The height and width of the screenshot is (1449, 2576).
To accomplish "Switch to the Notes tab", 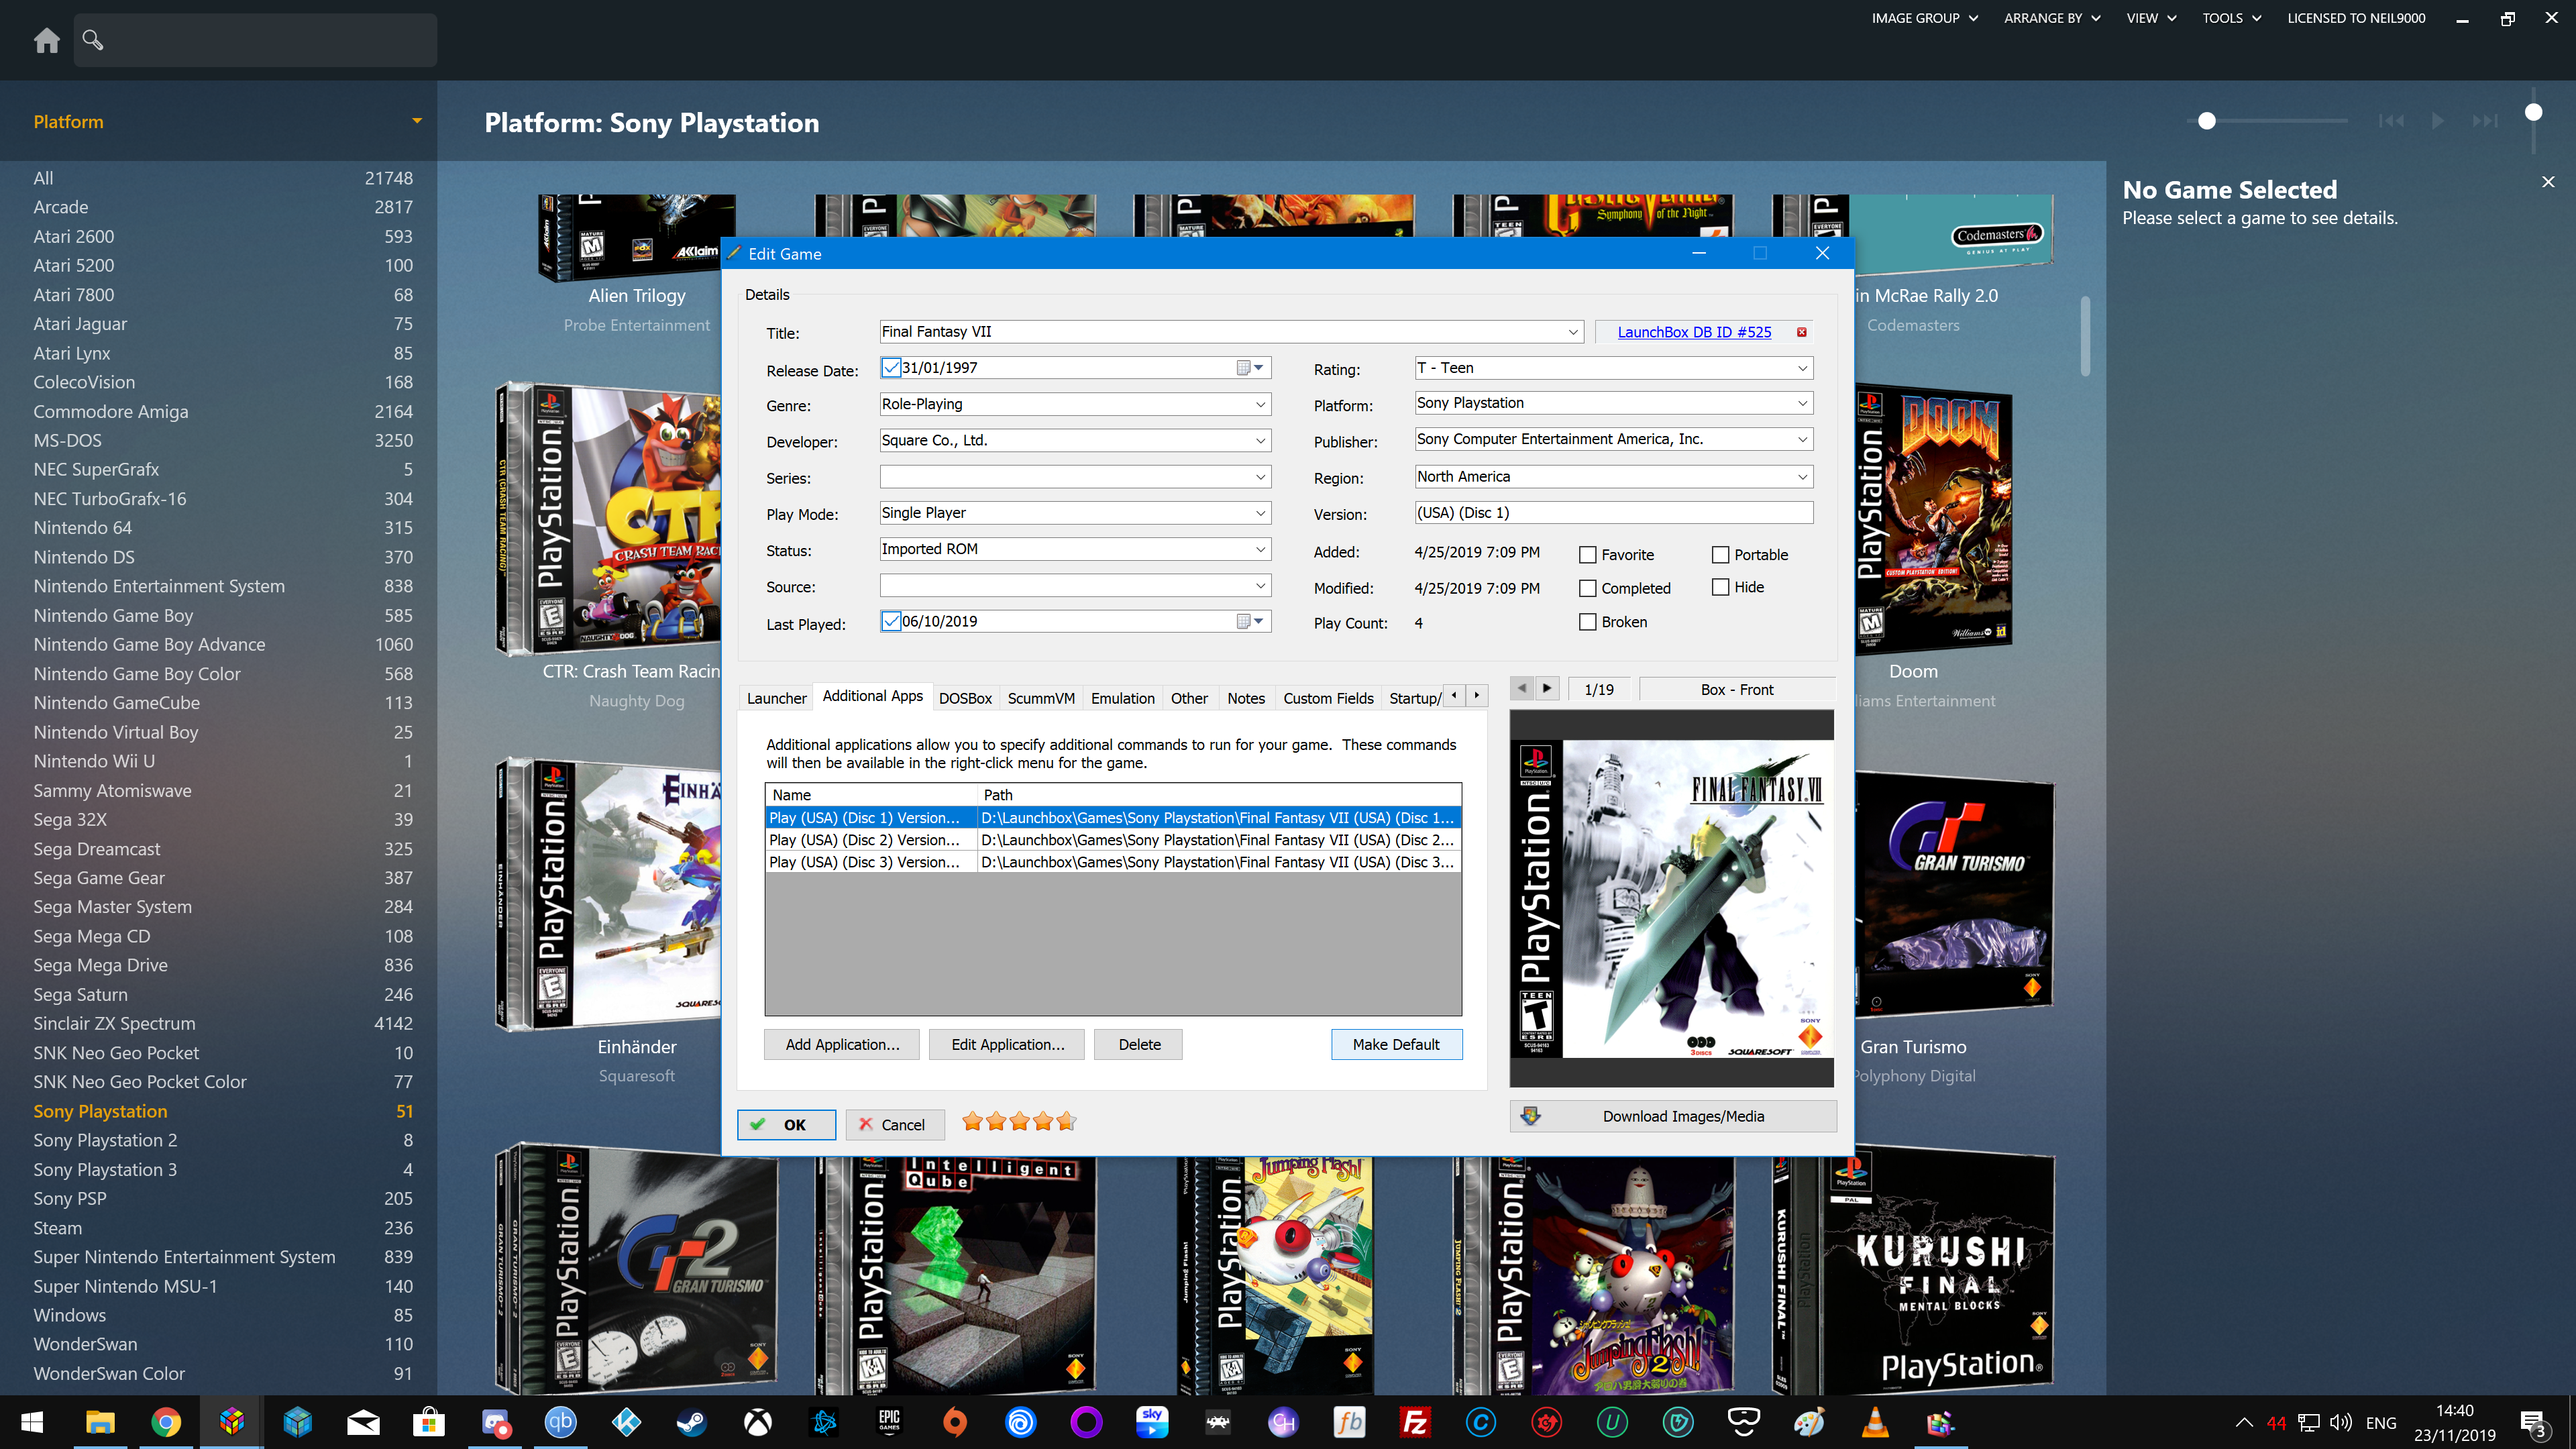I will (1246, 698).
